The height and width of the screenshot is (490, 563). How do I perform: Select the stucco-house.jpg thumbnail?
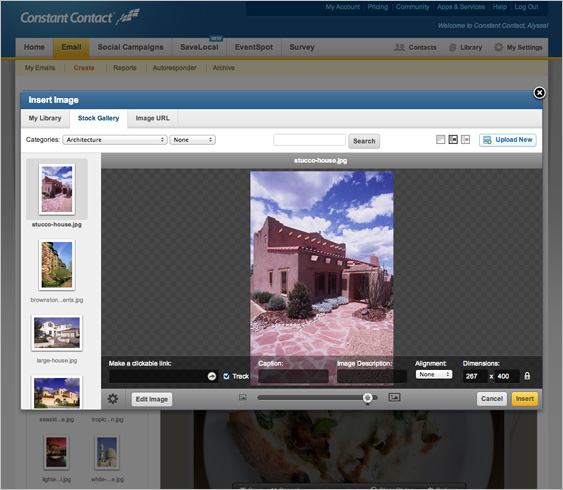57,189
